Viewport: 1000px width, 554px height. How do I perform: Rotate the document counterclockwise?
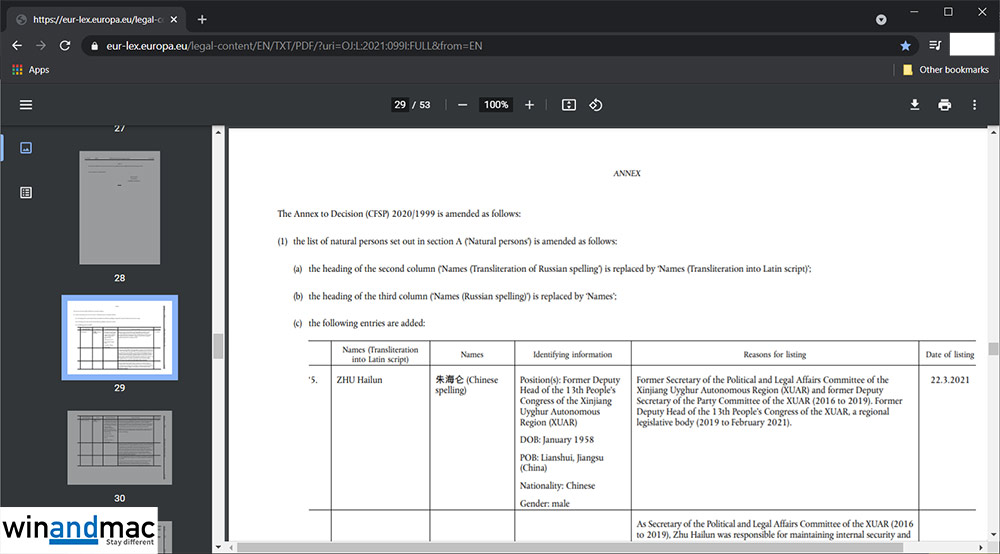tap(595, 105)
